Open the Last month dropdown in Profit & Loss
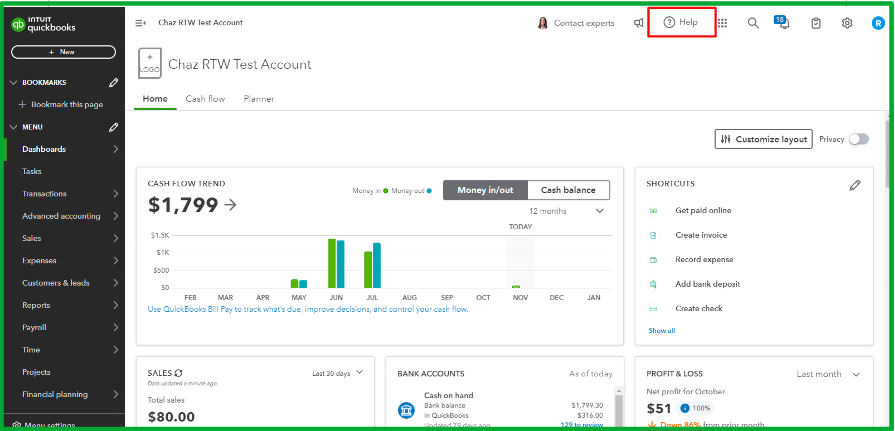The width and height of the screenshot is (895, 431). point(828,374)
